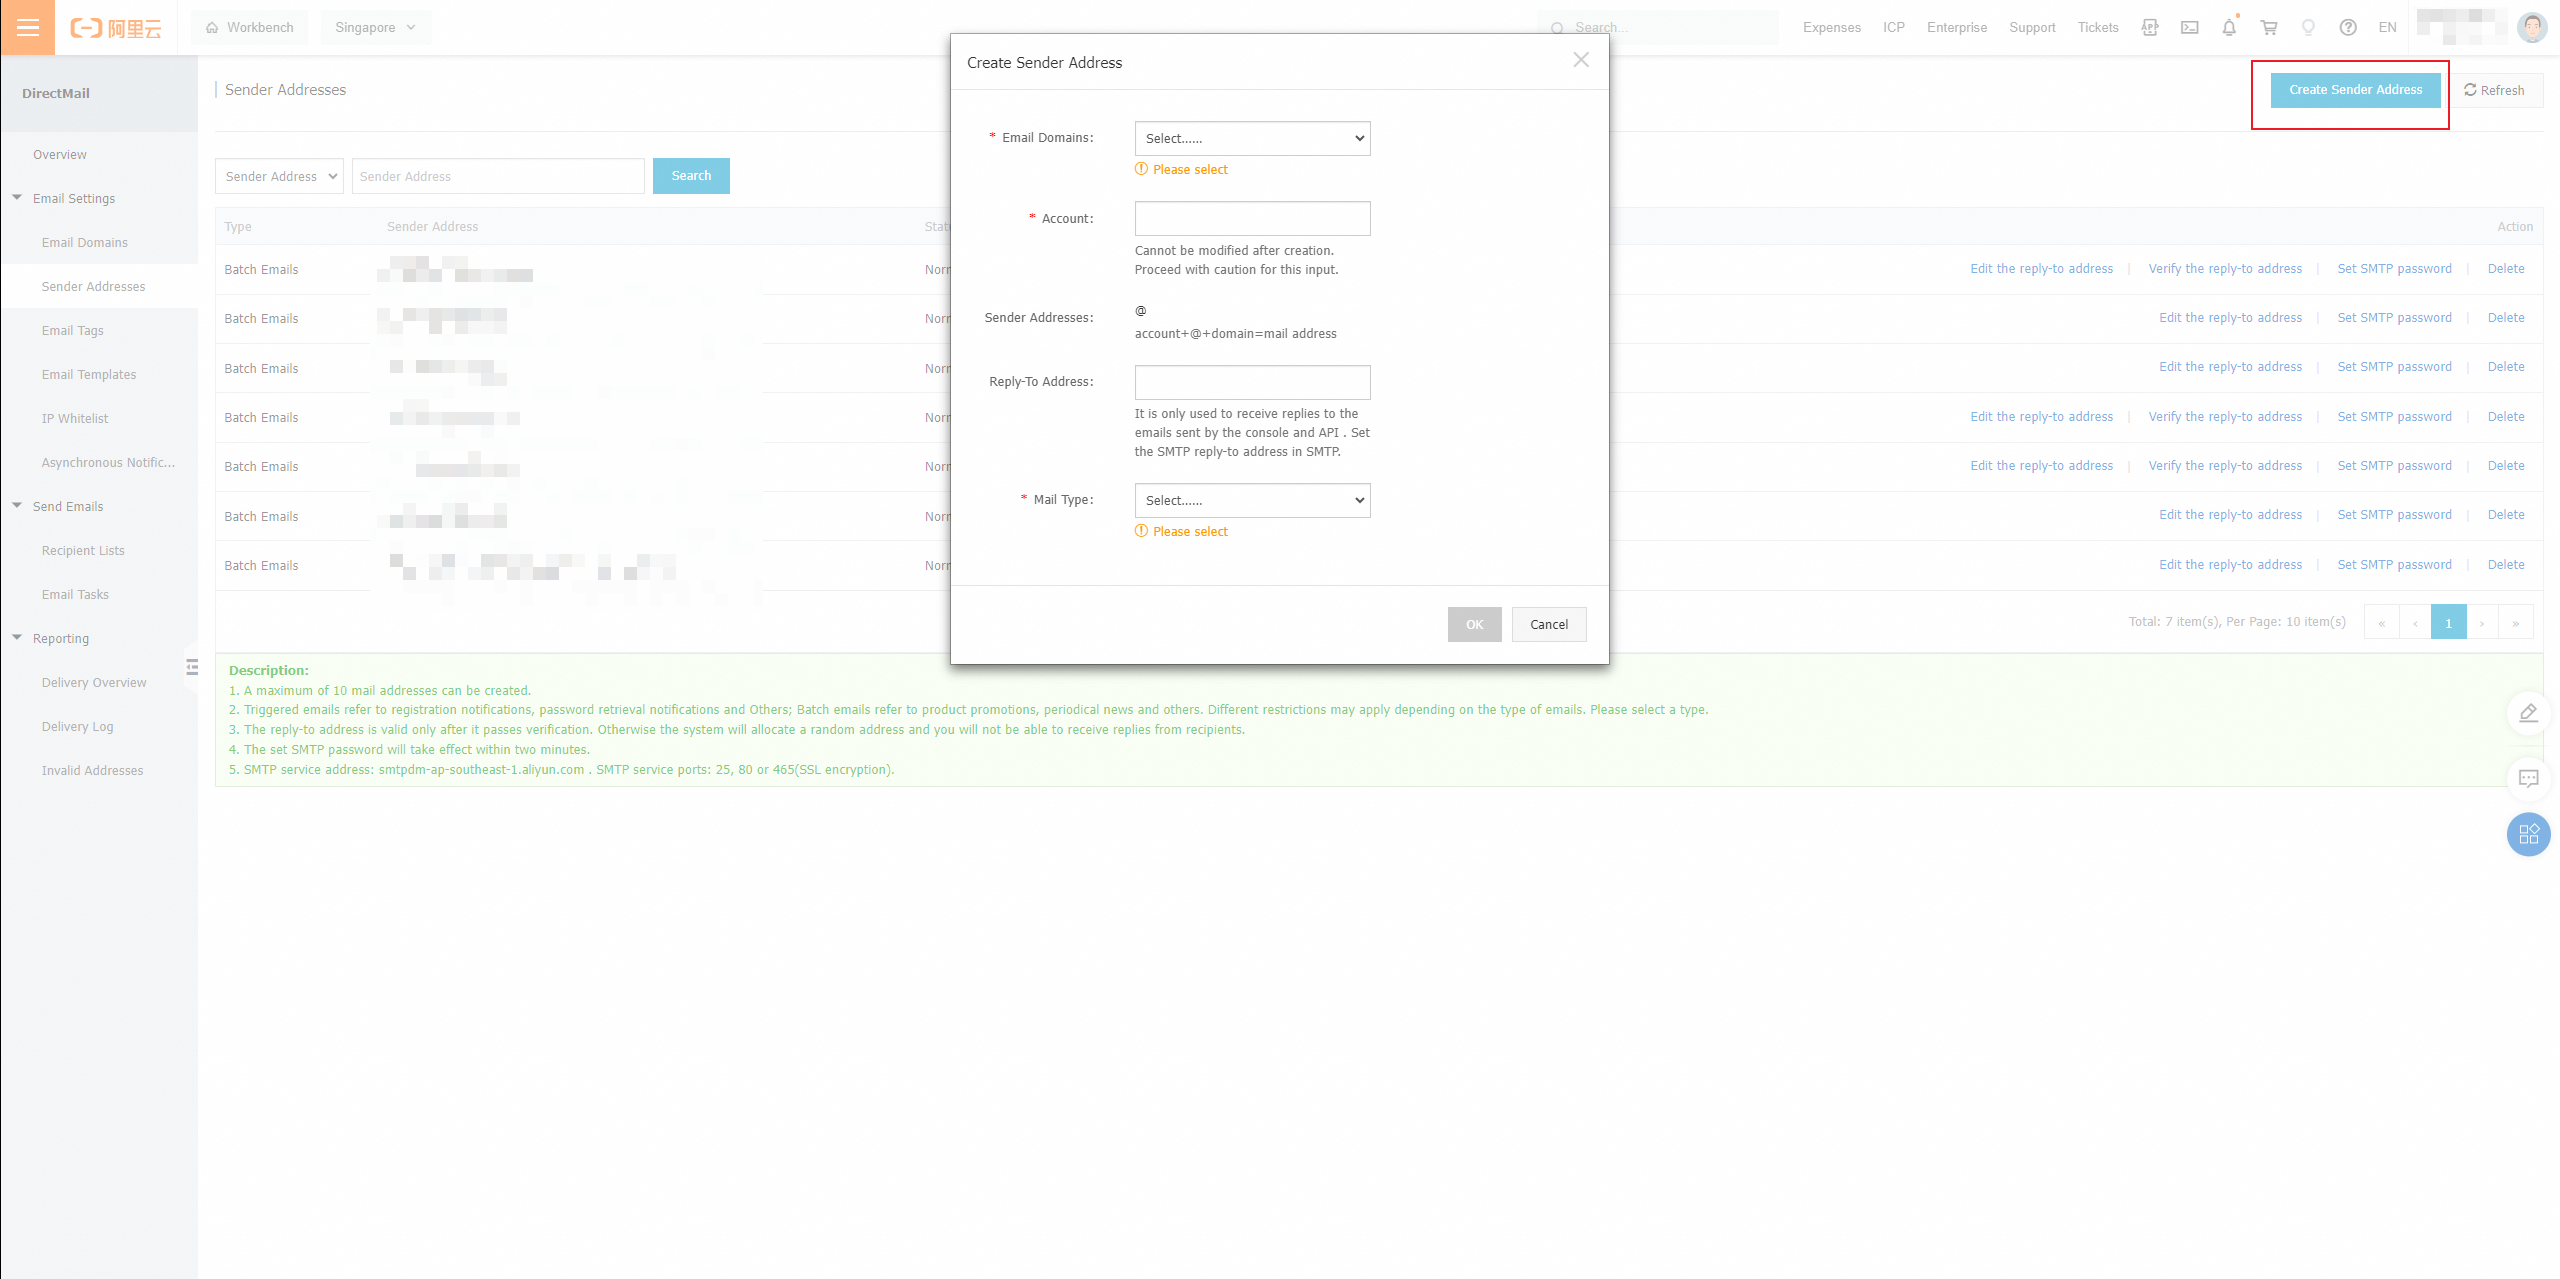Click Cancel in the dialog
Viewport: 2560px width, 1279px height.
(1548, 624)
